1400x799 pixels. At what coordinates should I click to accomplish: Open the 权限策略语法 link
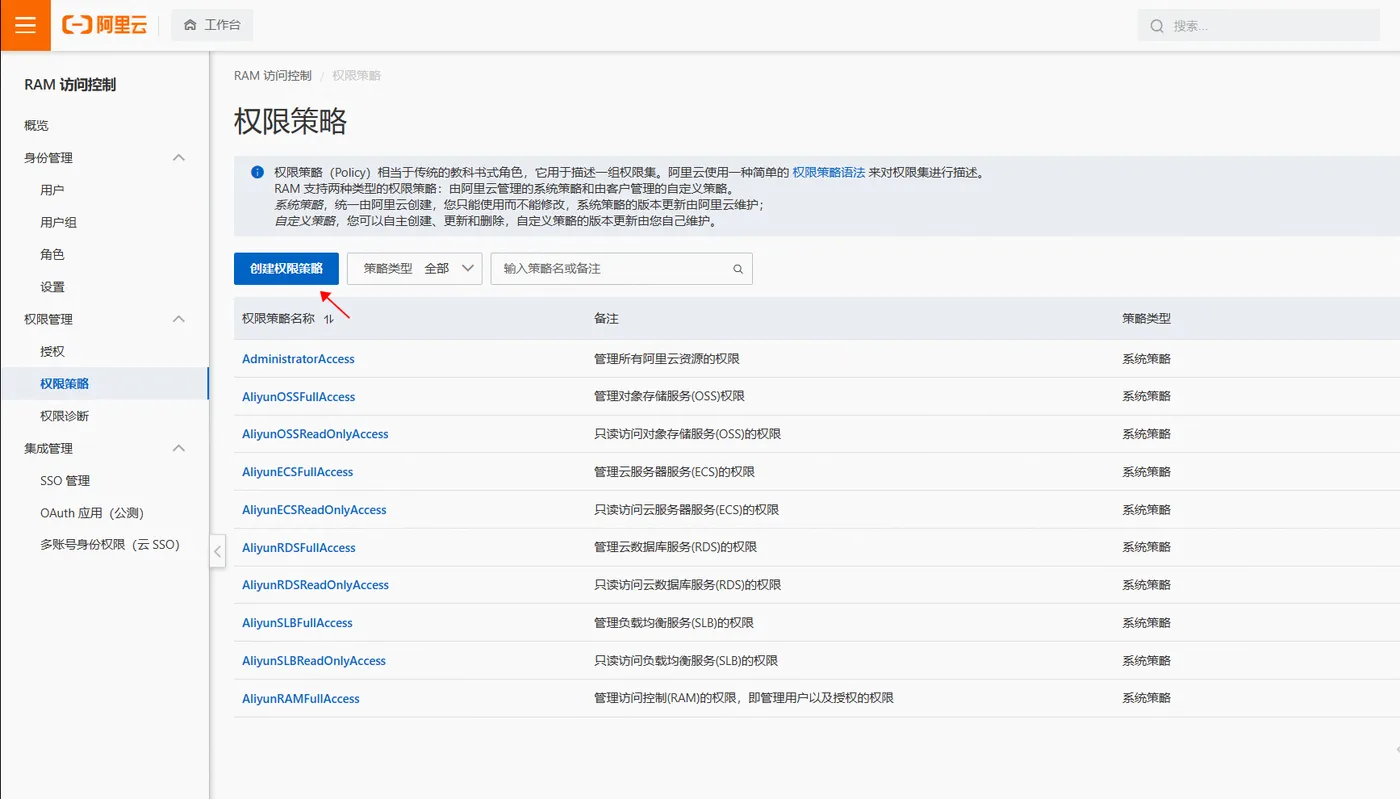click(829, 172)
